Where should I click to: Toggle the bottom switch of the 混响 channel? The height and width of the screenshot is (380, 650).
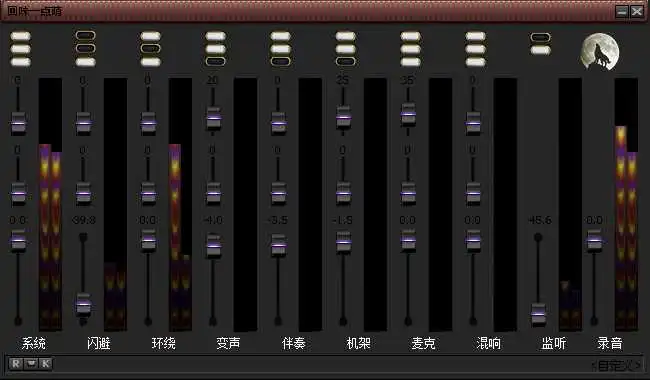475,62
